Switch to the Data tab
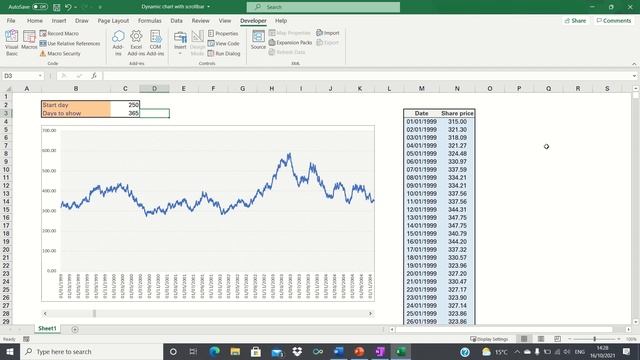Screen dimensions: 640x360 click(x=176, y=20)
